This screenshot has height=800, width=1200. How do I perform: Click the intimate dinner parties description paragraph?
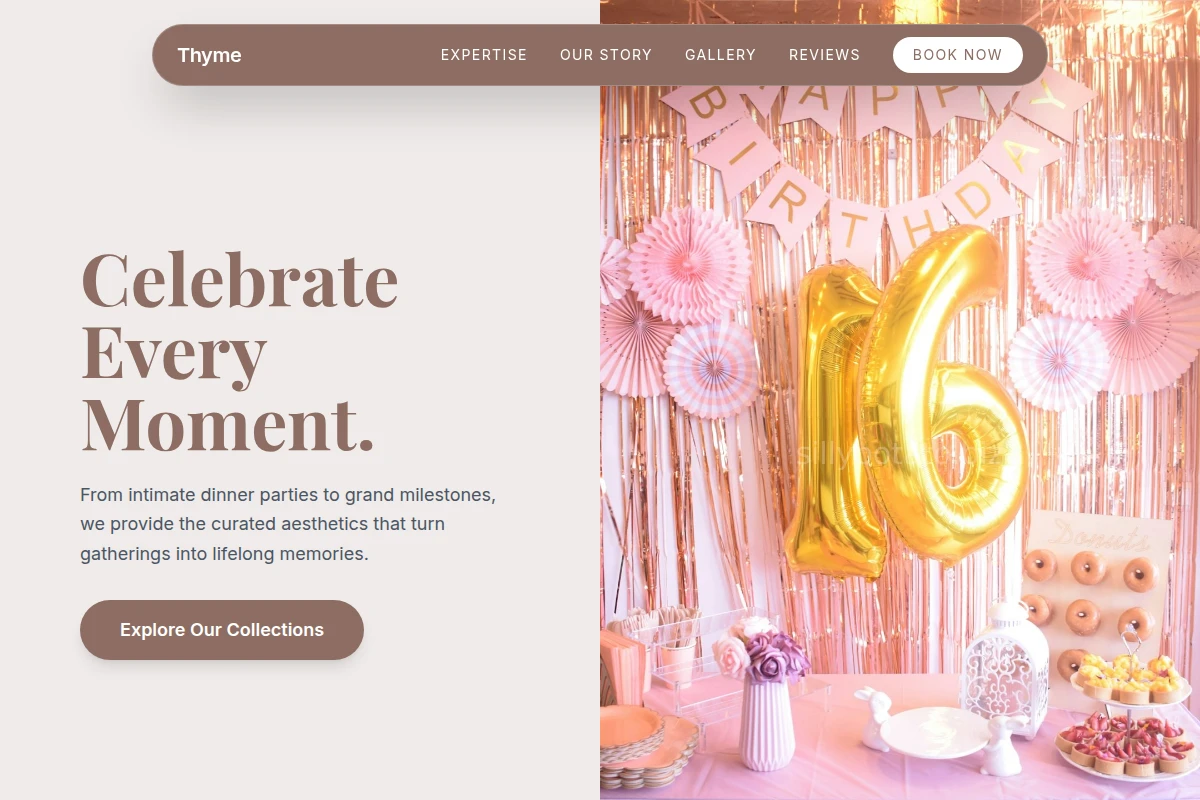point(288,524)
